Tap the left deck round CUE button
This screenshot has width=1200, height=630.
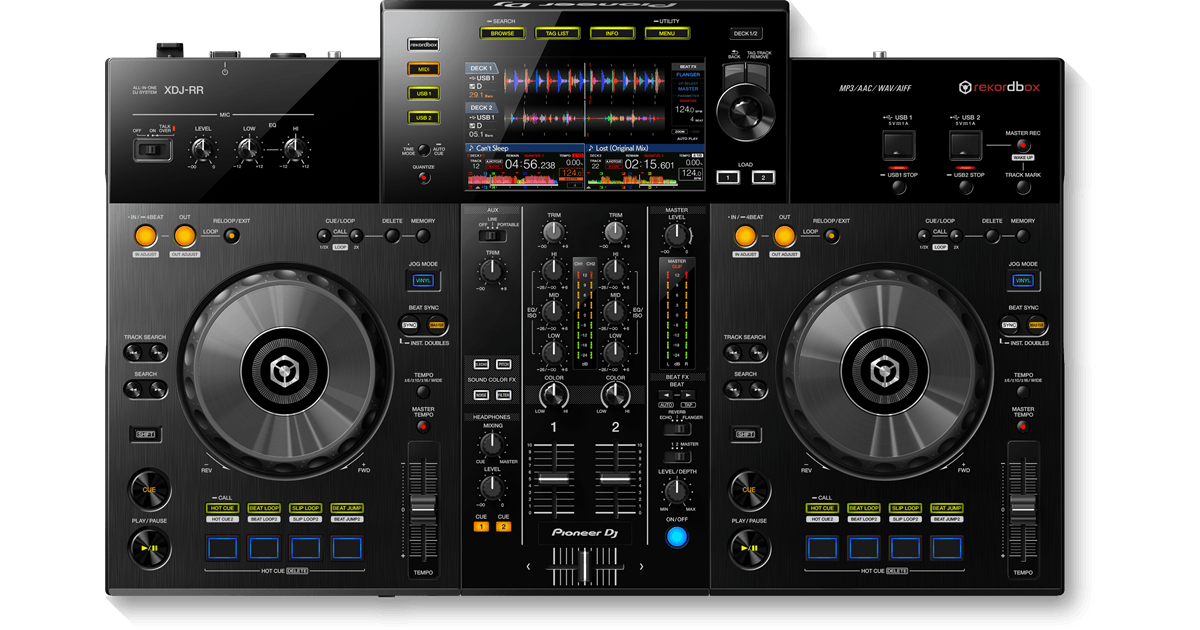(x=149, y=490)
